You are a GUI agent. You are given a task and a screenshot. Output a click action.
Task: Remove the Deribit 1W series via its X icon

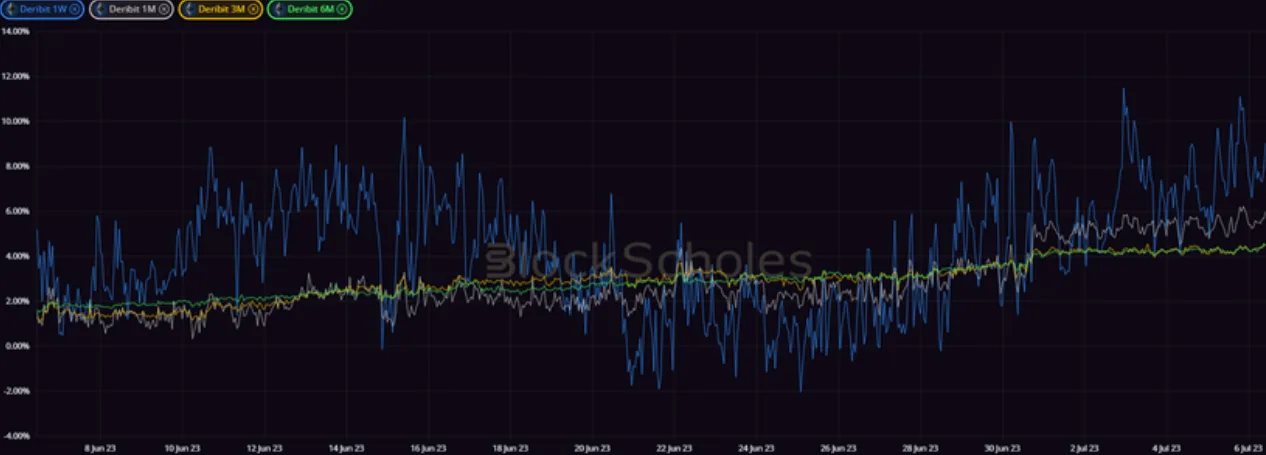[75, 9]
